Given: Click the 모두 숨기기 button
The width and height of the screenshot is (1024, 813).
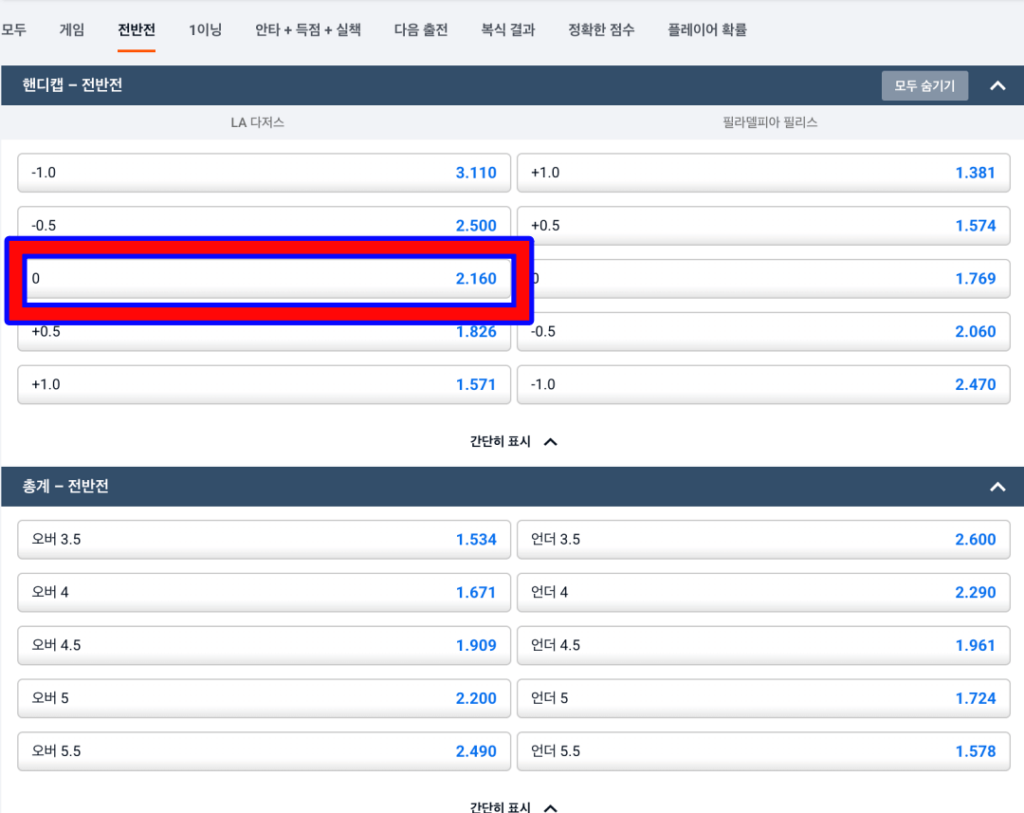Looking at the screenshot, I should (x=924, y=86).
